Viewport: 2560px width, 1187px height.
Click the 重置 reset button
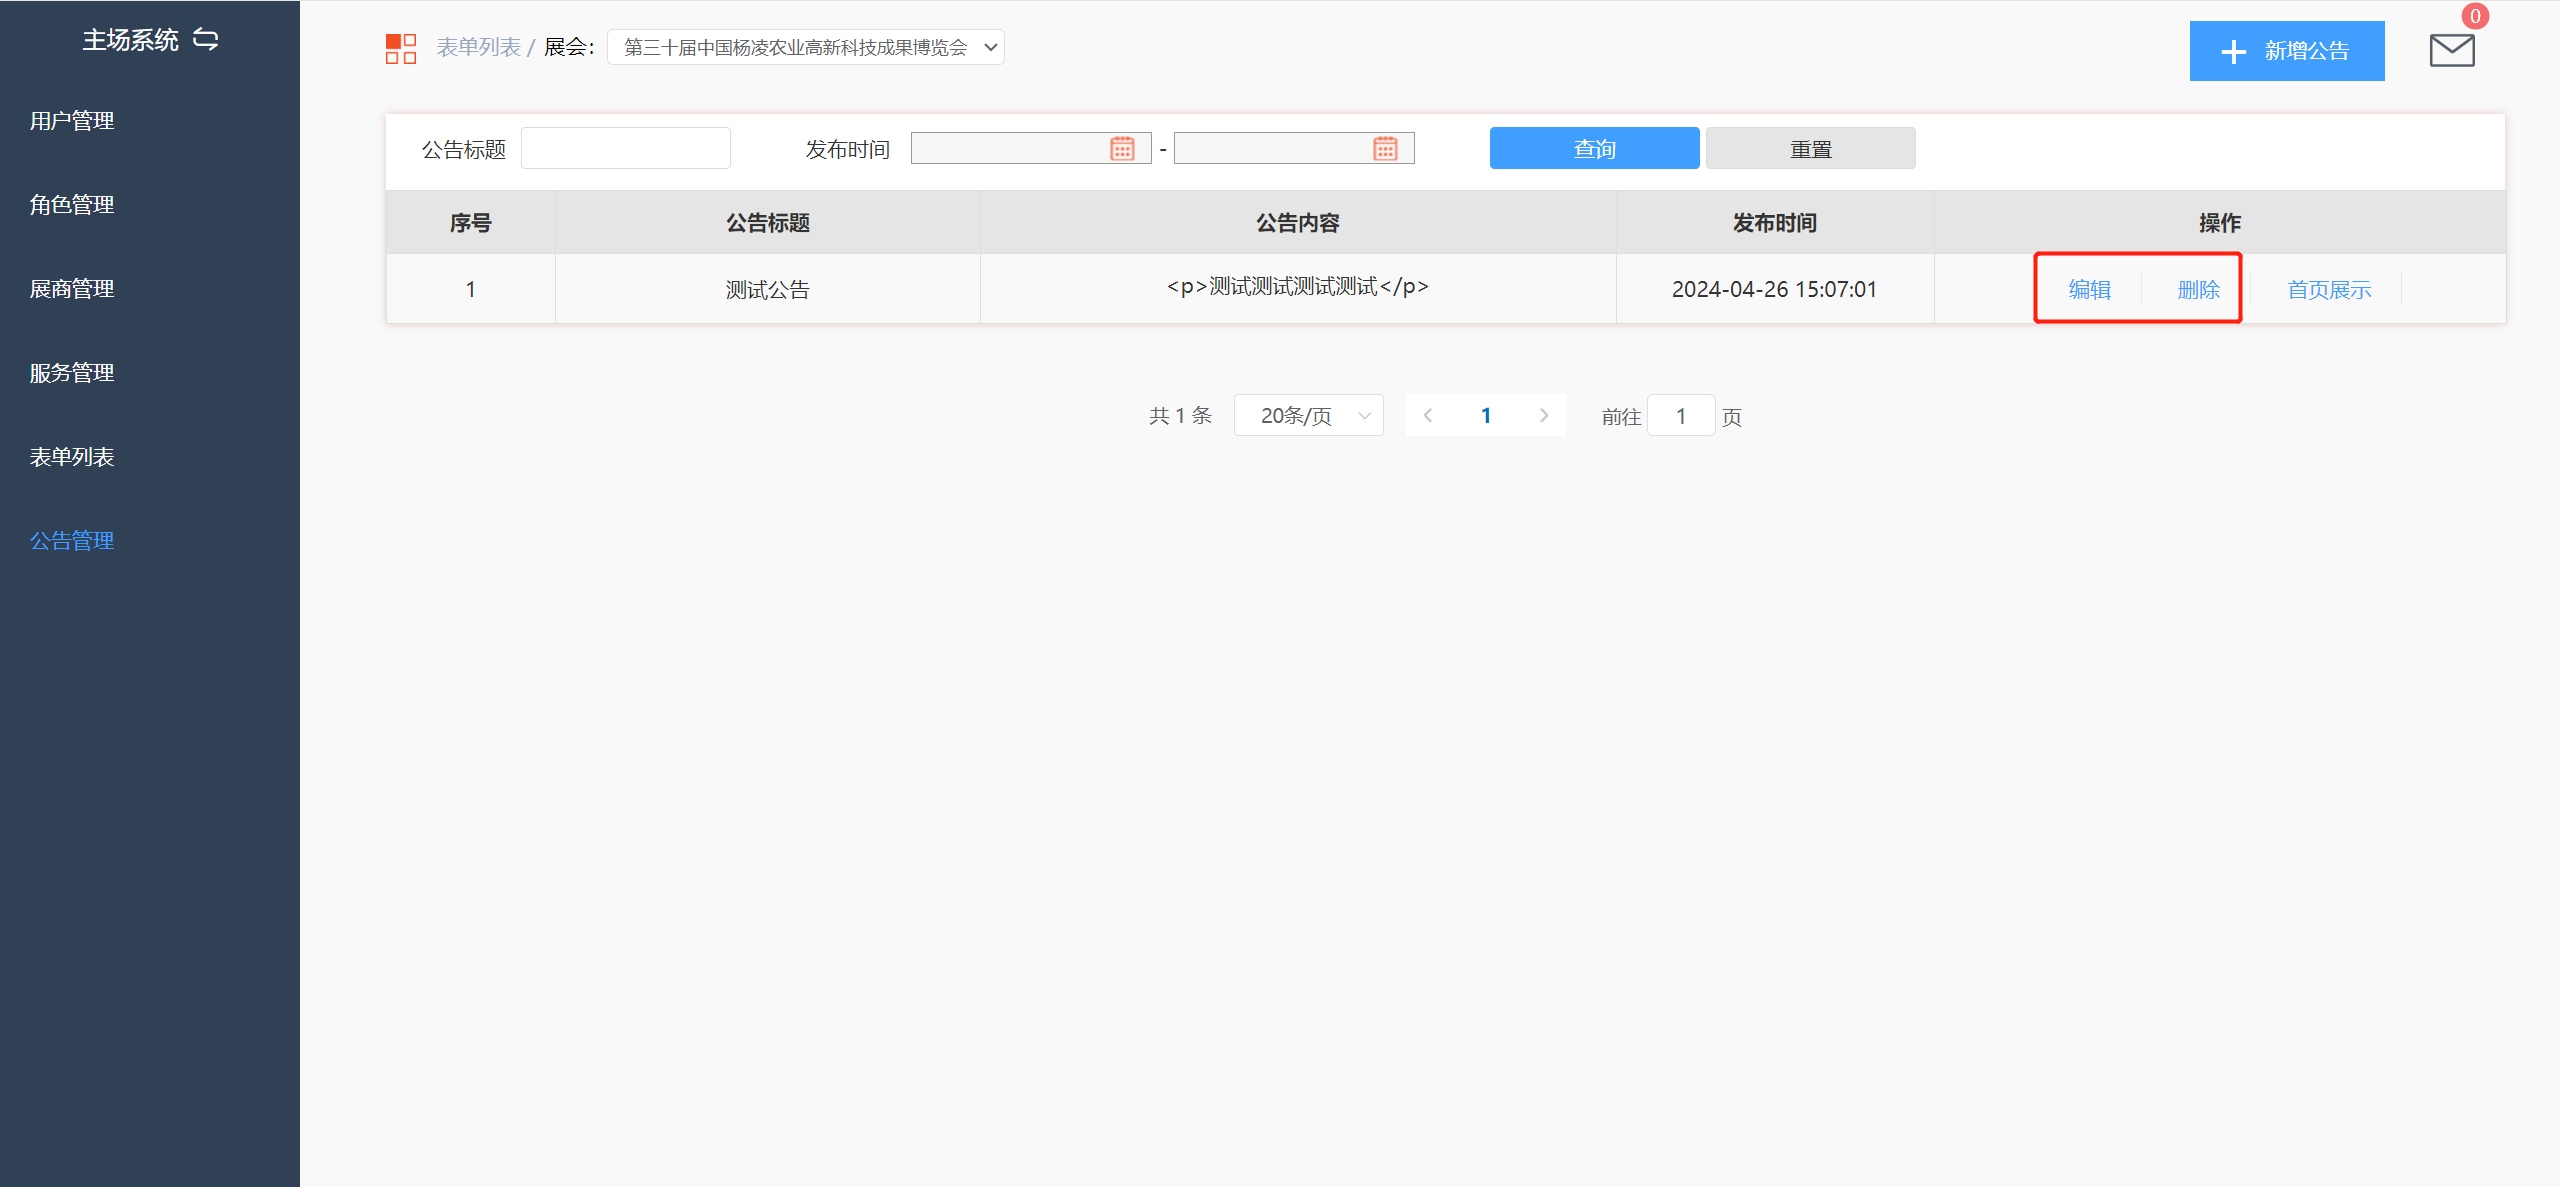pos(1810,148)
